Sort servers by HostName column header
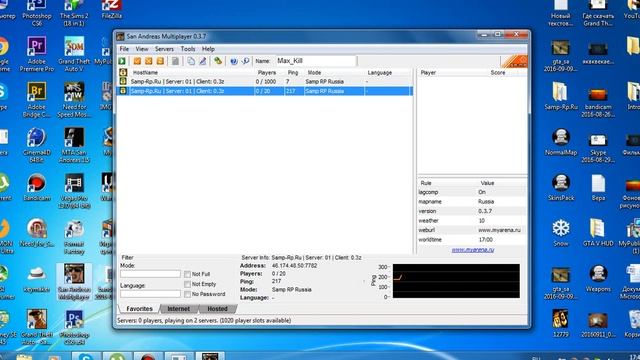Image resolution: width=640 pixels, height=360 pixels. pyautogui.click(x=191, y=73)
